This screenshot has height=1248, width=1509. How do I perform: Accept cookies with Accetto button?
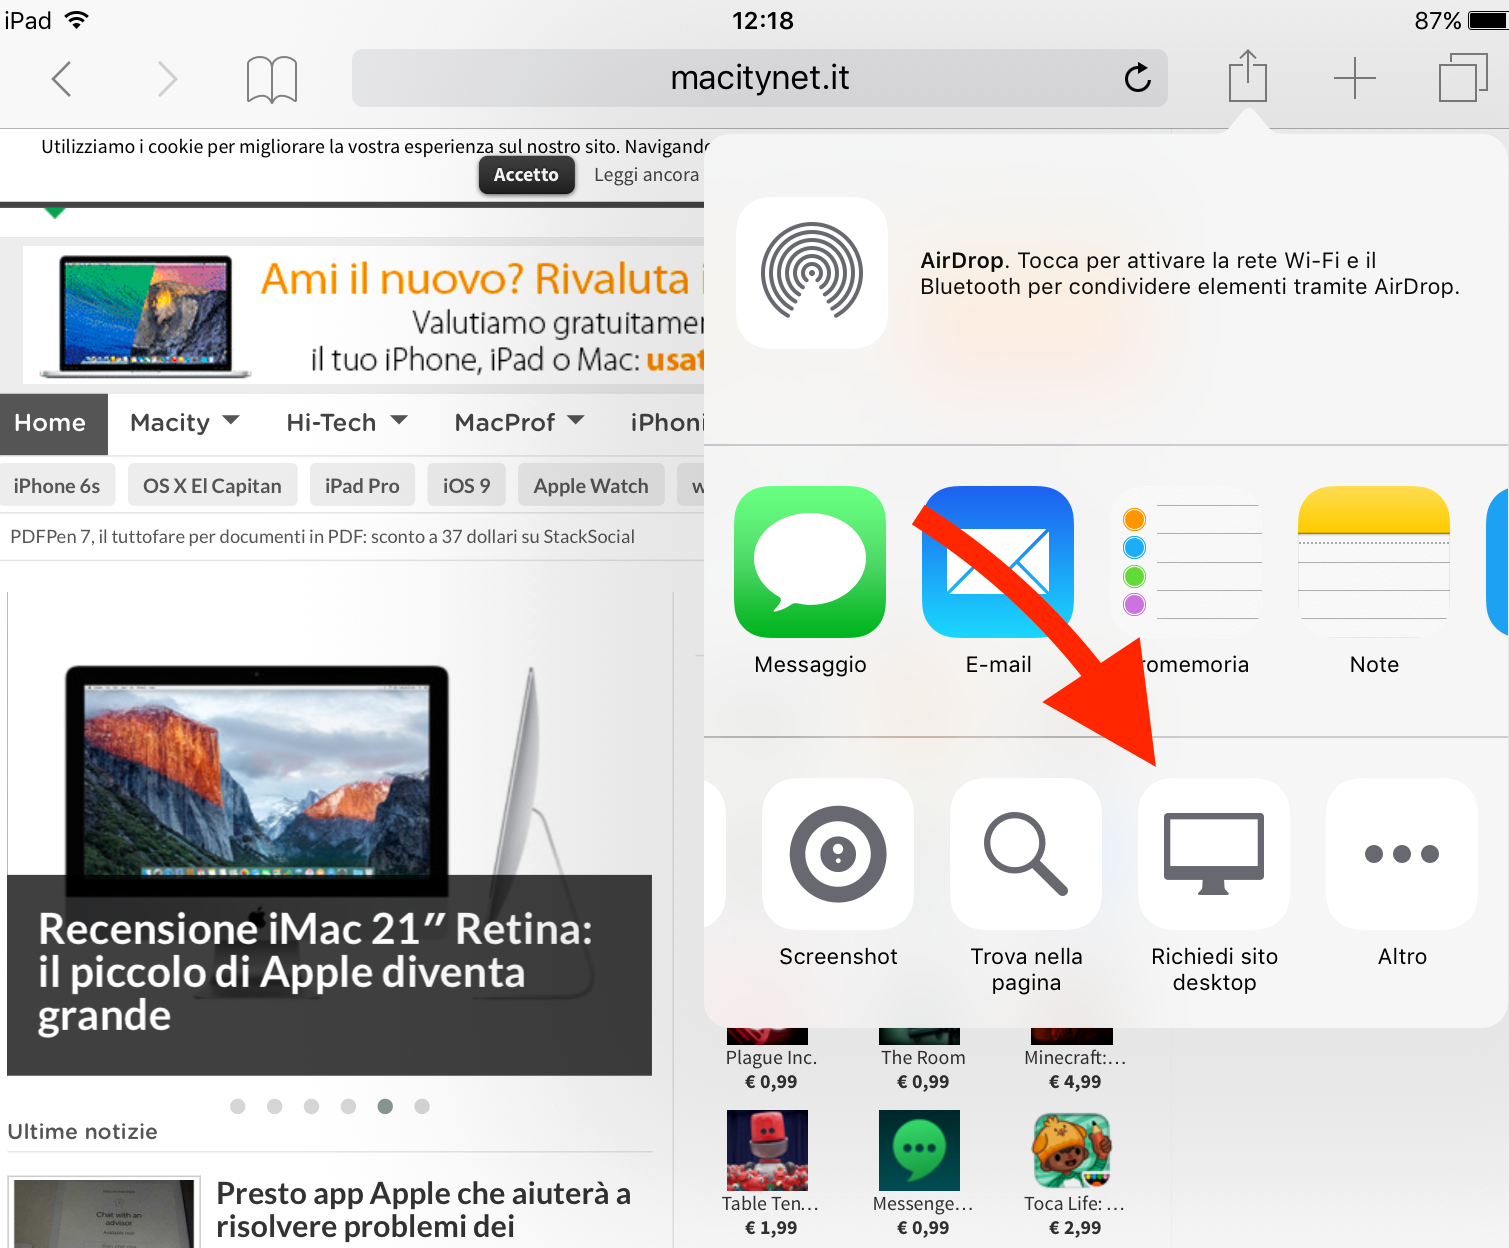coord(526,175)
